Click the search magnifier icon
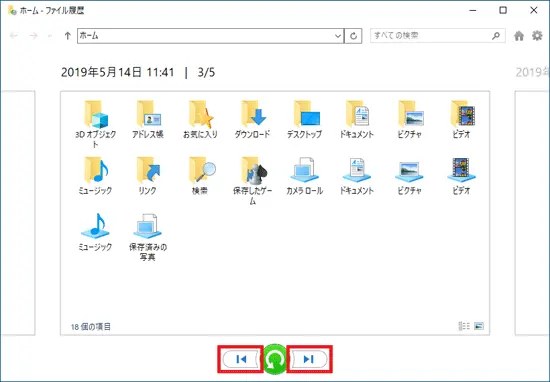 (496, 35)
